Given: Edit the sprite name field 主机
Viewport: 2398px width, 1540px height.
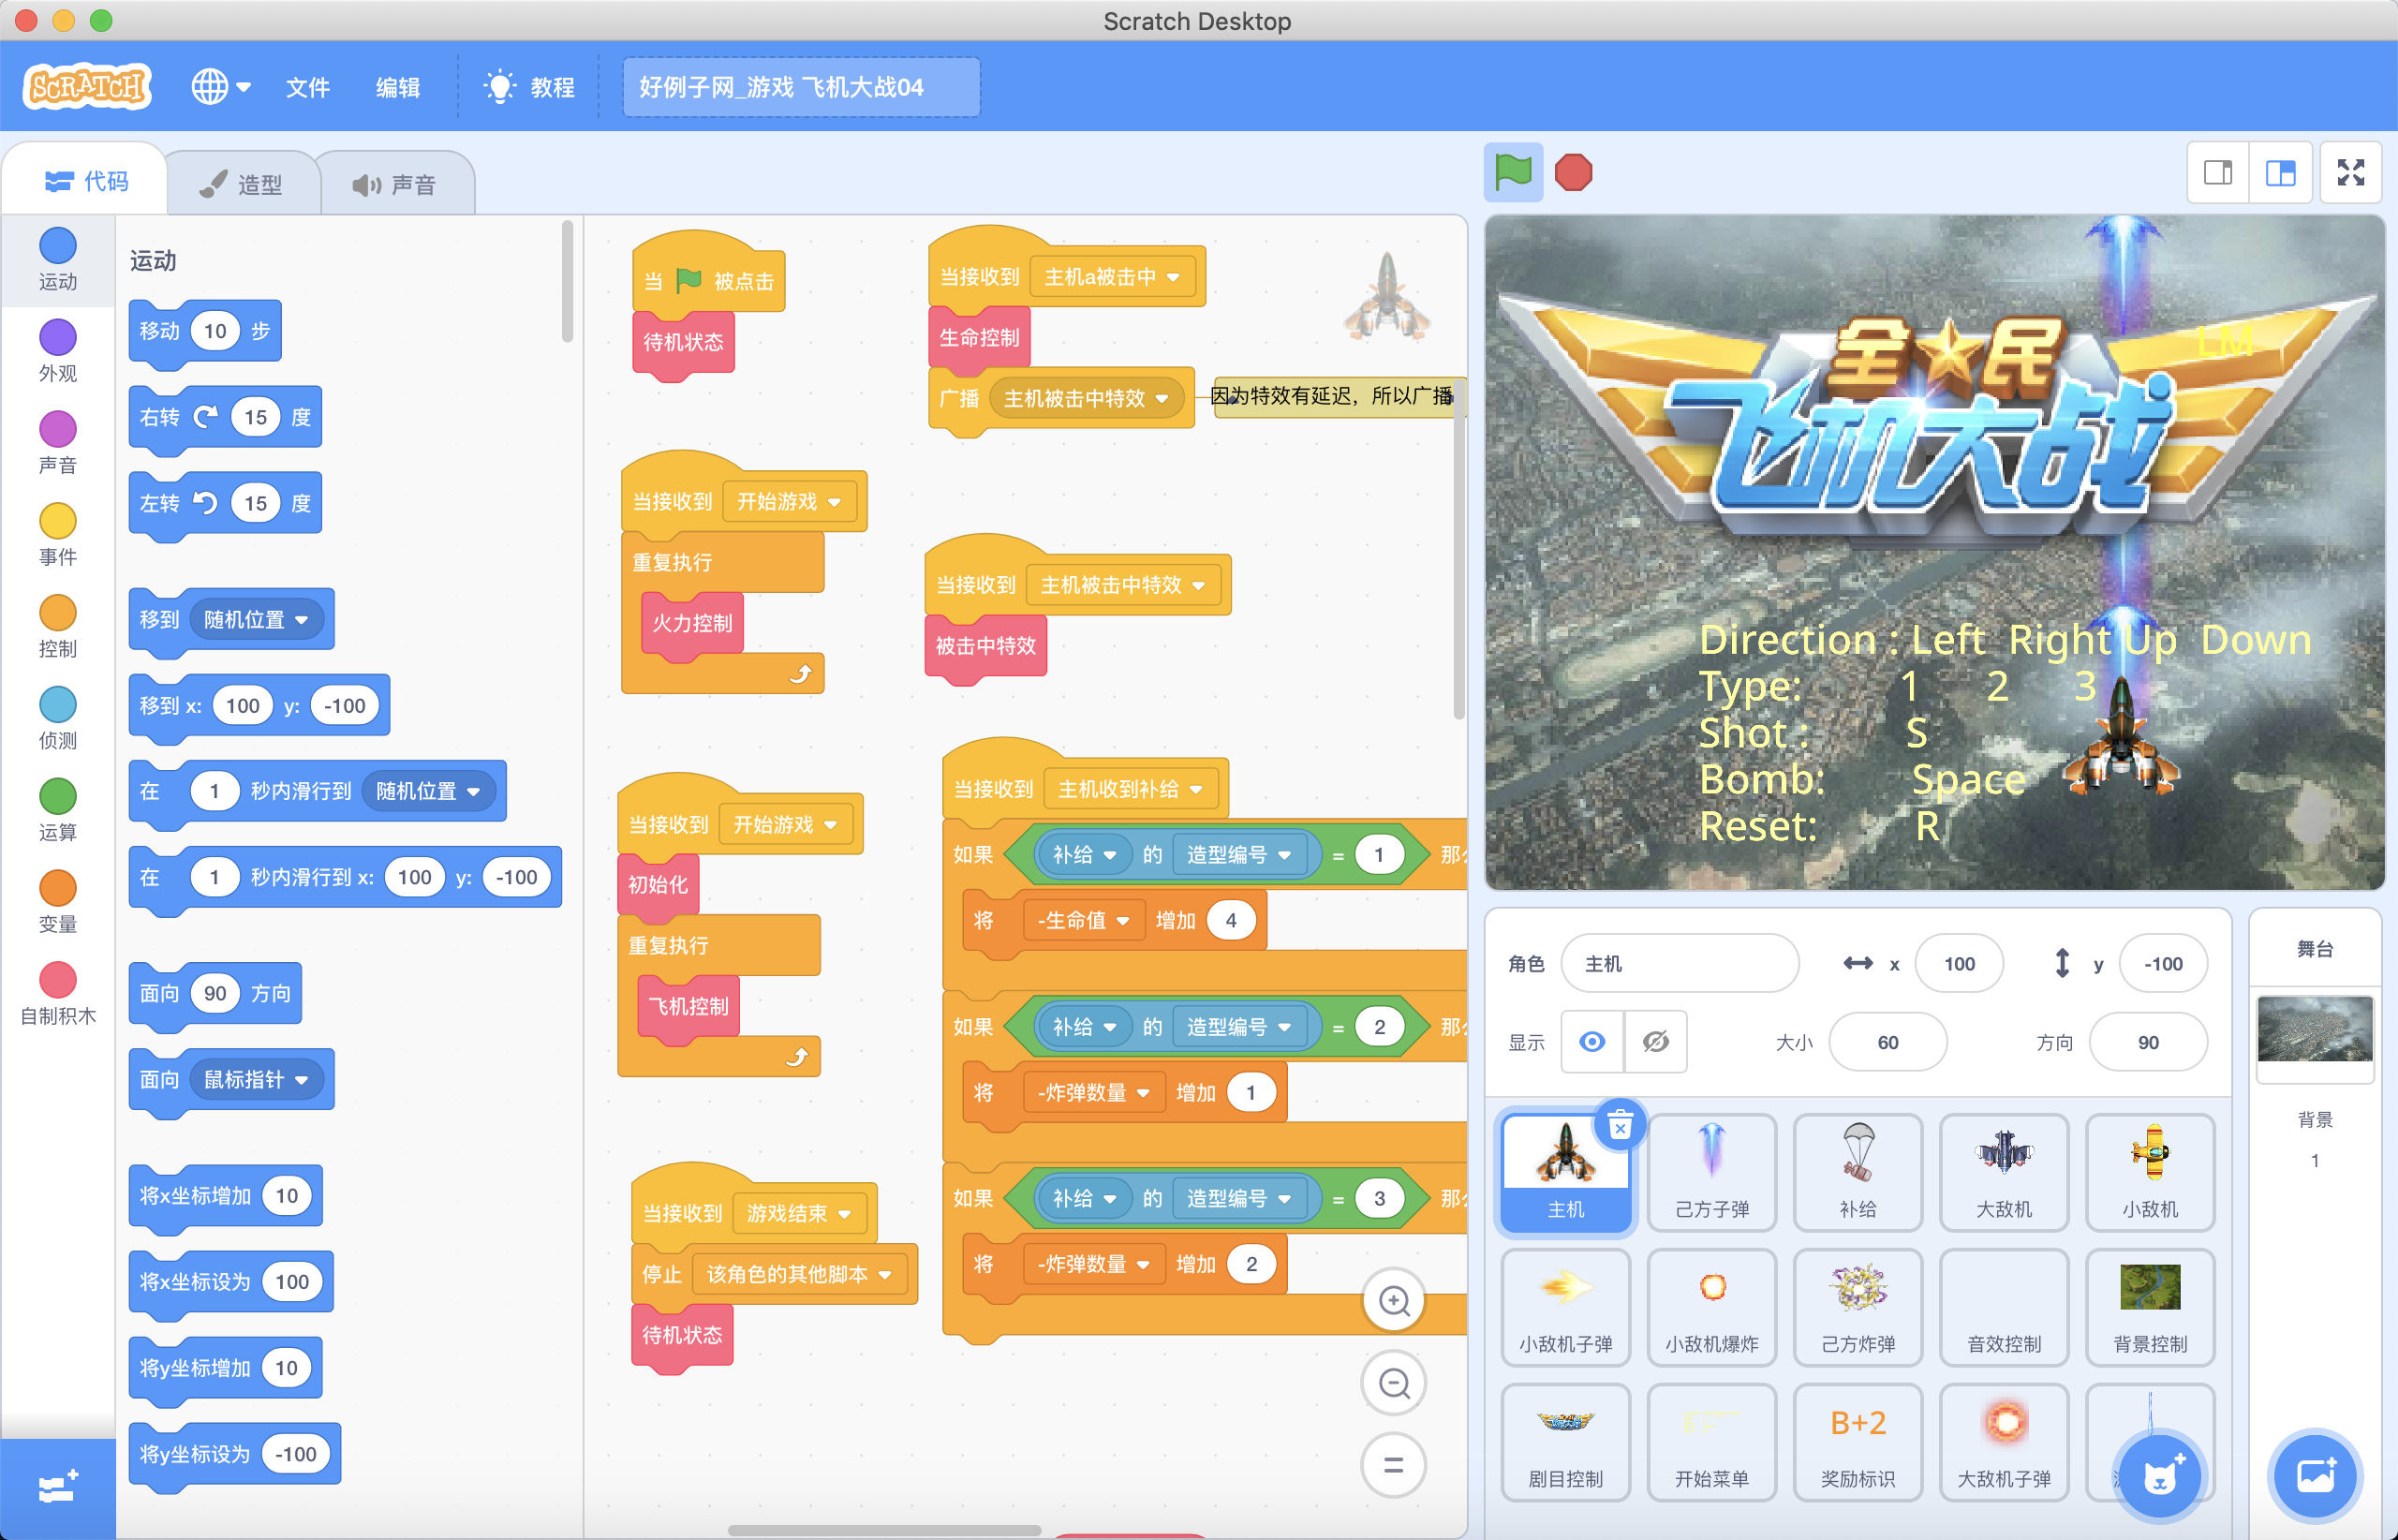Looking at the screenshot, I should click(x=1680, y=963).
